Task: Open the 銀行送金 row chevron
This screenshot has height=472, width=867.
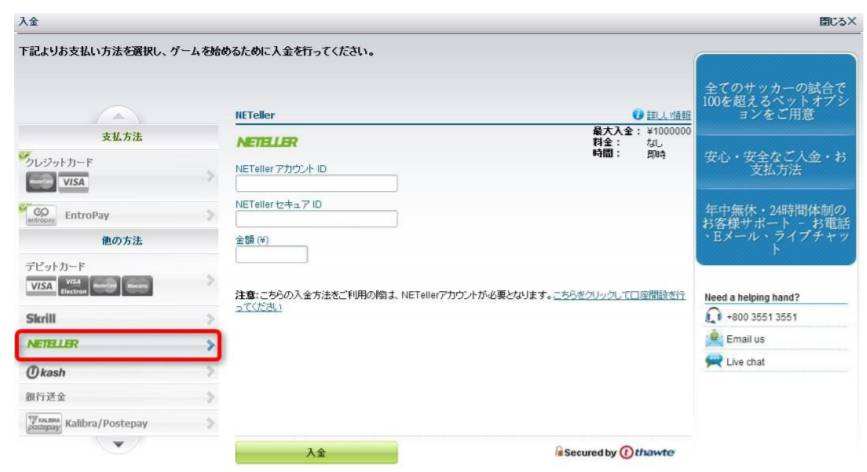Action: 210,397
